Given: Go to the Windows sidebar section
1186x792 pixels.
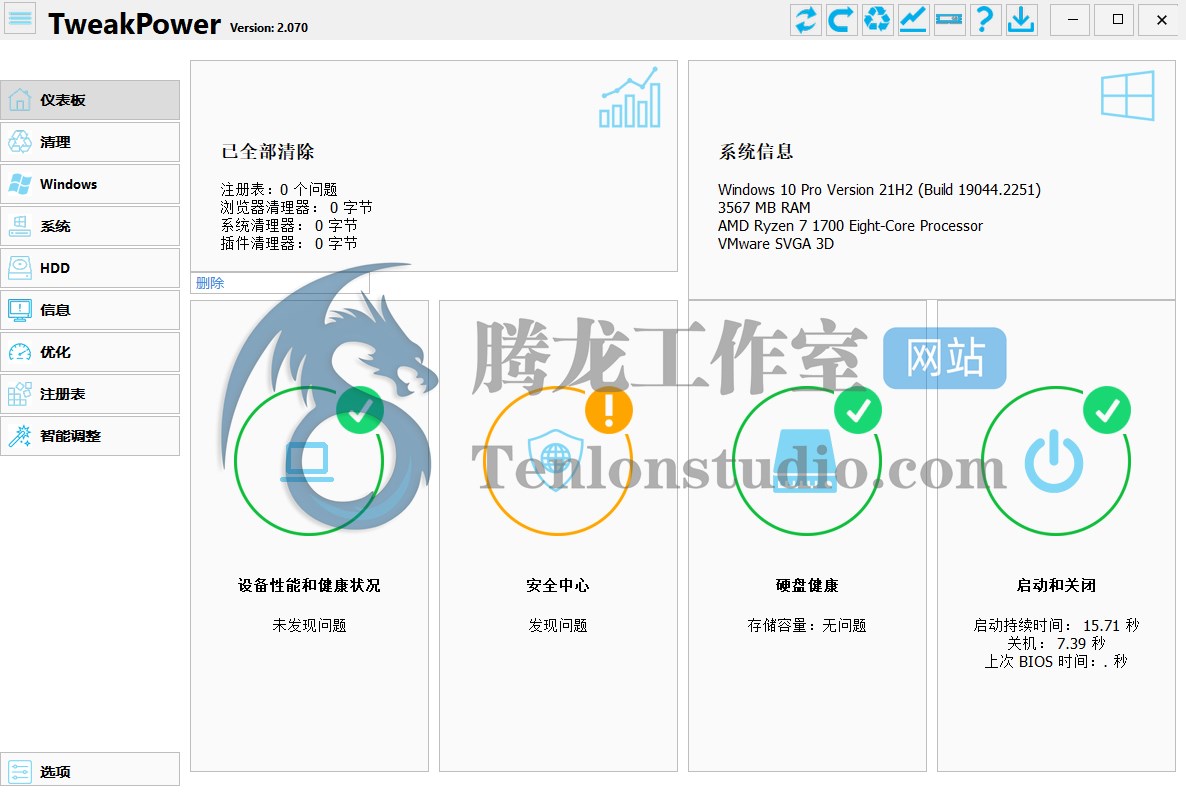Looking at the screenshot, I should 90,184.
